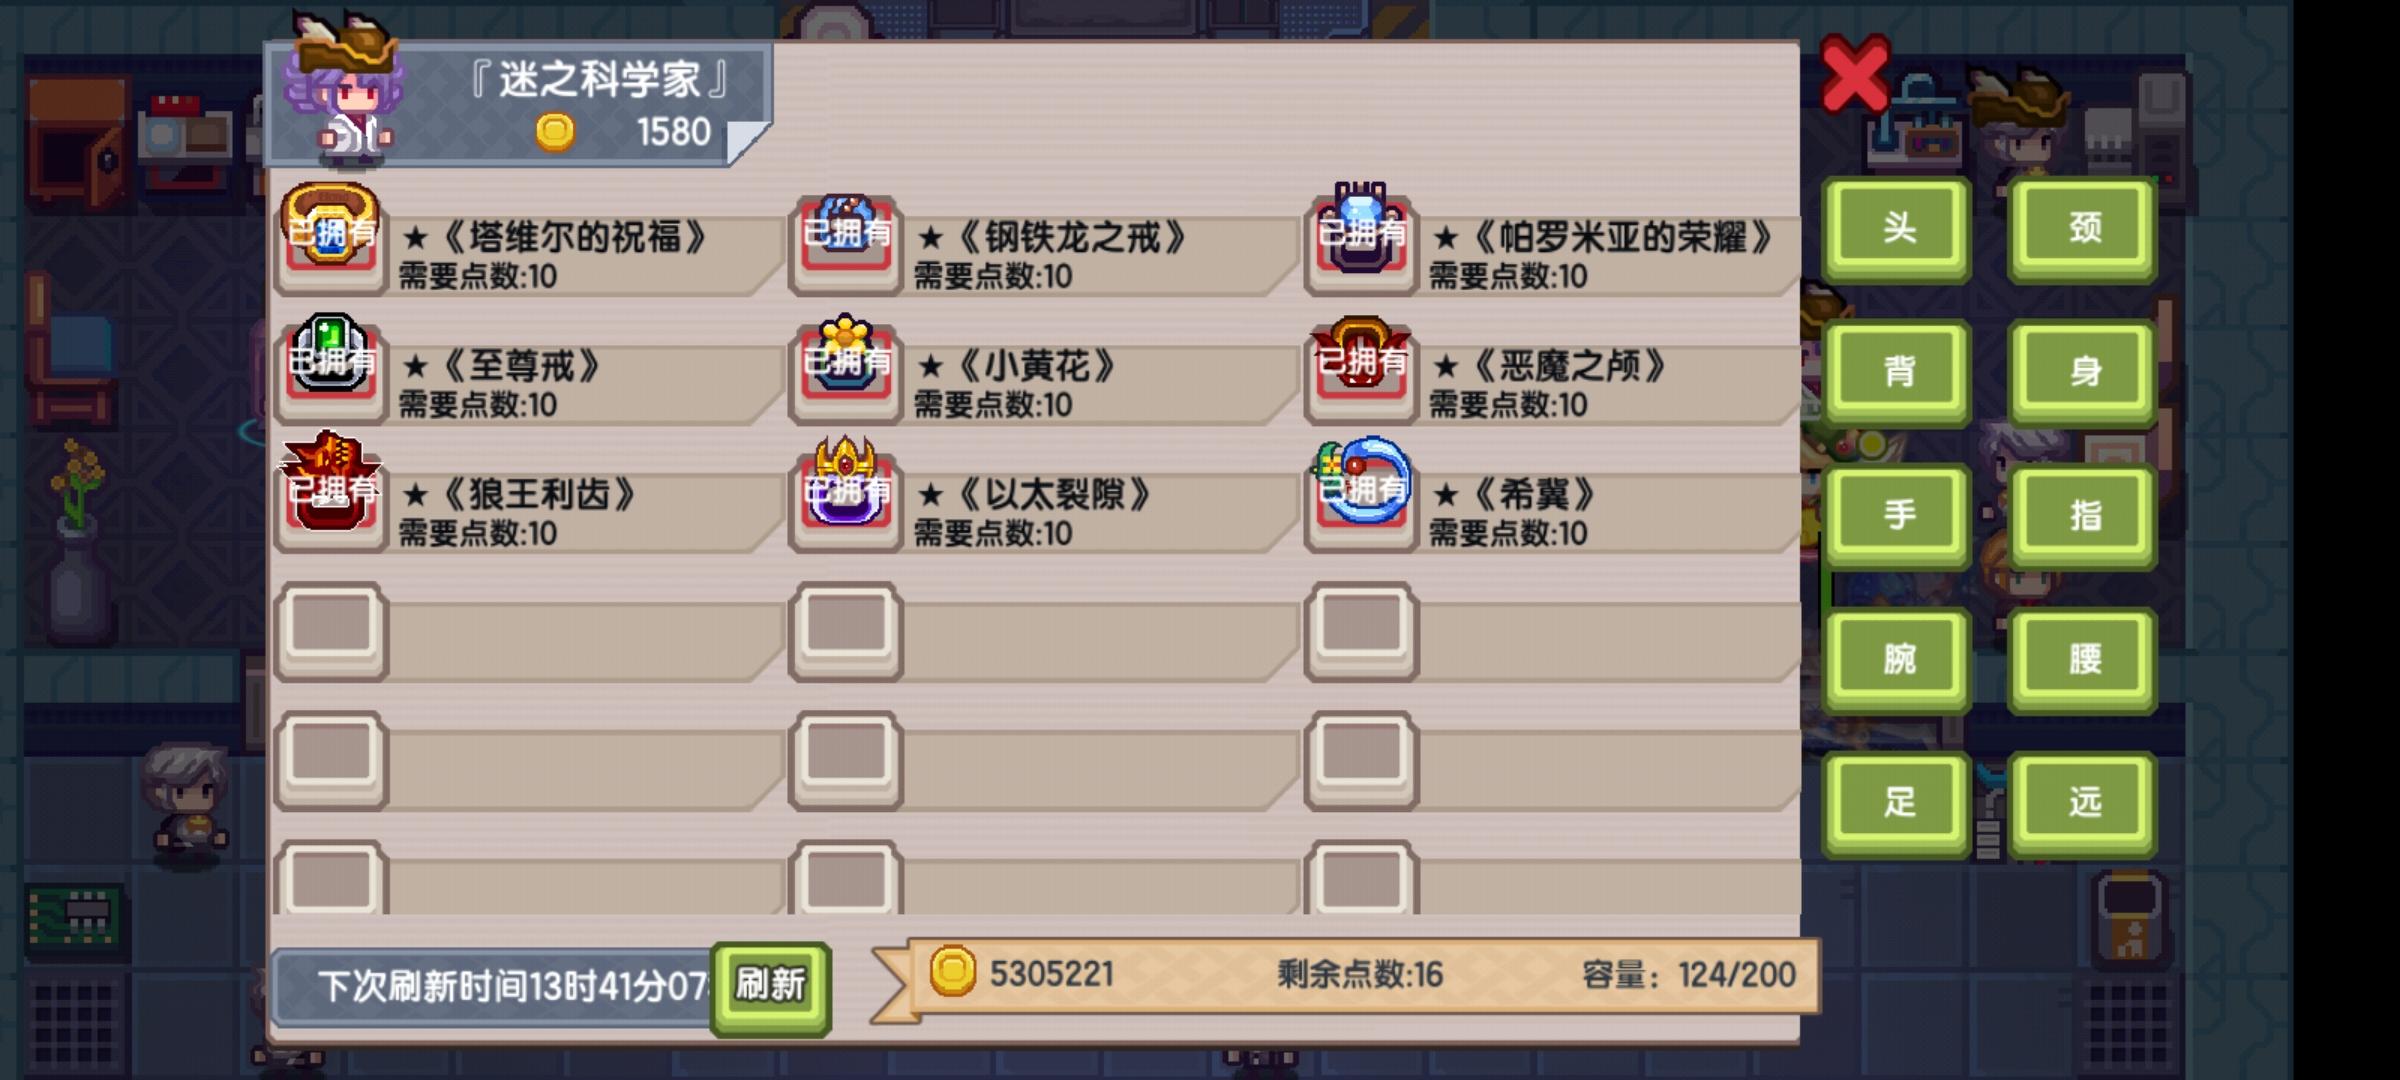
Task: Select the 以太裂隙 crown ring icon
Action: coord(846,492)
